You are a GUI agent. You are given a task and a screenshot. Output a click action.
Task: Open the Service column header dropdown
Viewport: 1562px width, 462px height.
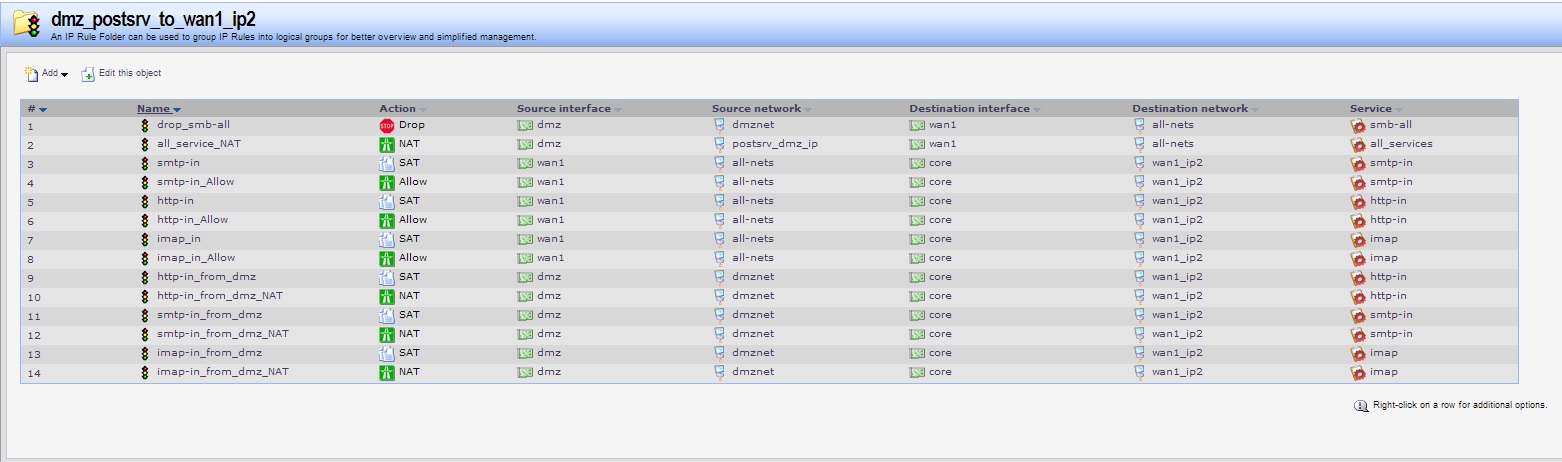click(1399, 109)
